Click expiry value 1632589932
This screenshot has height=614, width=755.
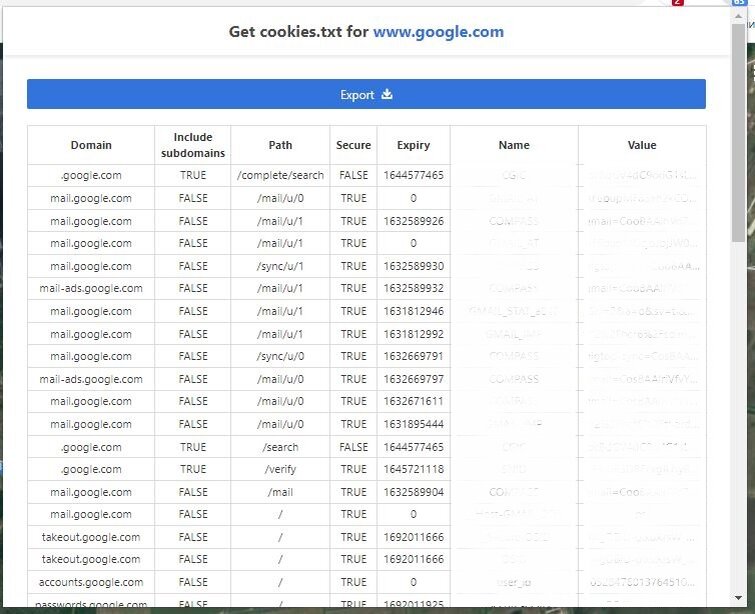pos(413,288)
